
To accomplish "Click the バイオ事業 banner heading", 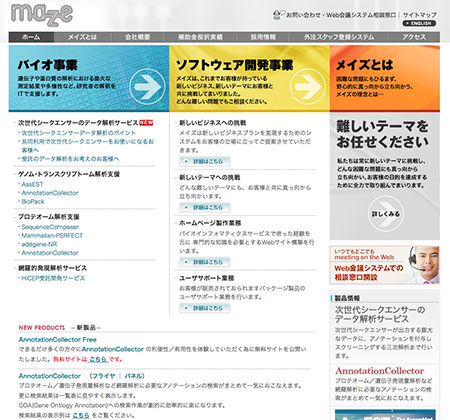I will click(47, 65).
